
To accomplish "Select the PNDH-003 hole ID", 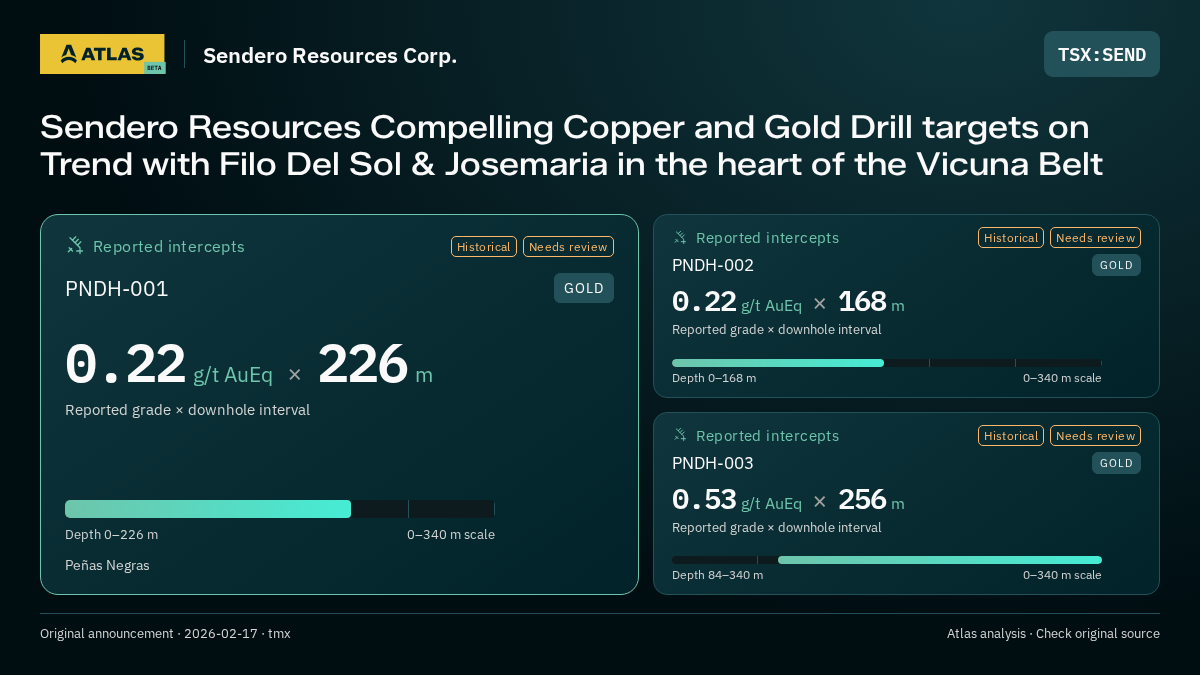I will pyautogui.click(x=713, y=463).
